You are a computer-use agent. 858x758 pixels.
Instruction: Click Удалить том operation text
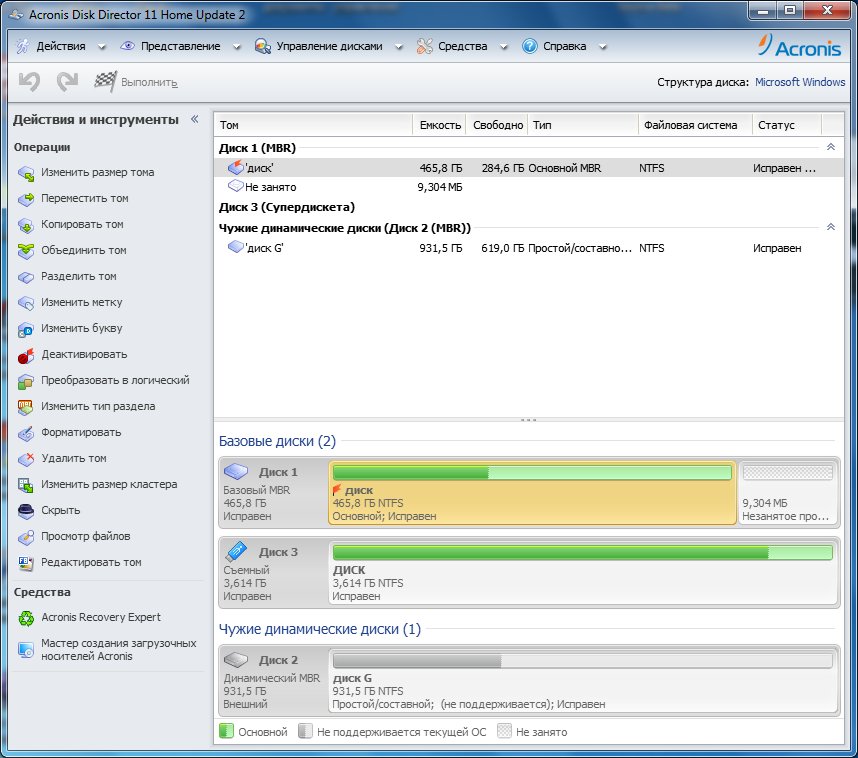74,458
